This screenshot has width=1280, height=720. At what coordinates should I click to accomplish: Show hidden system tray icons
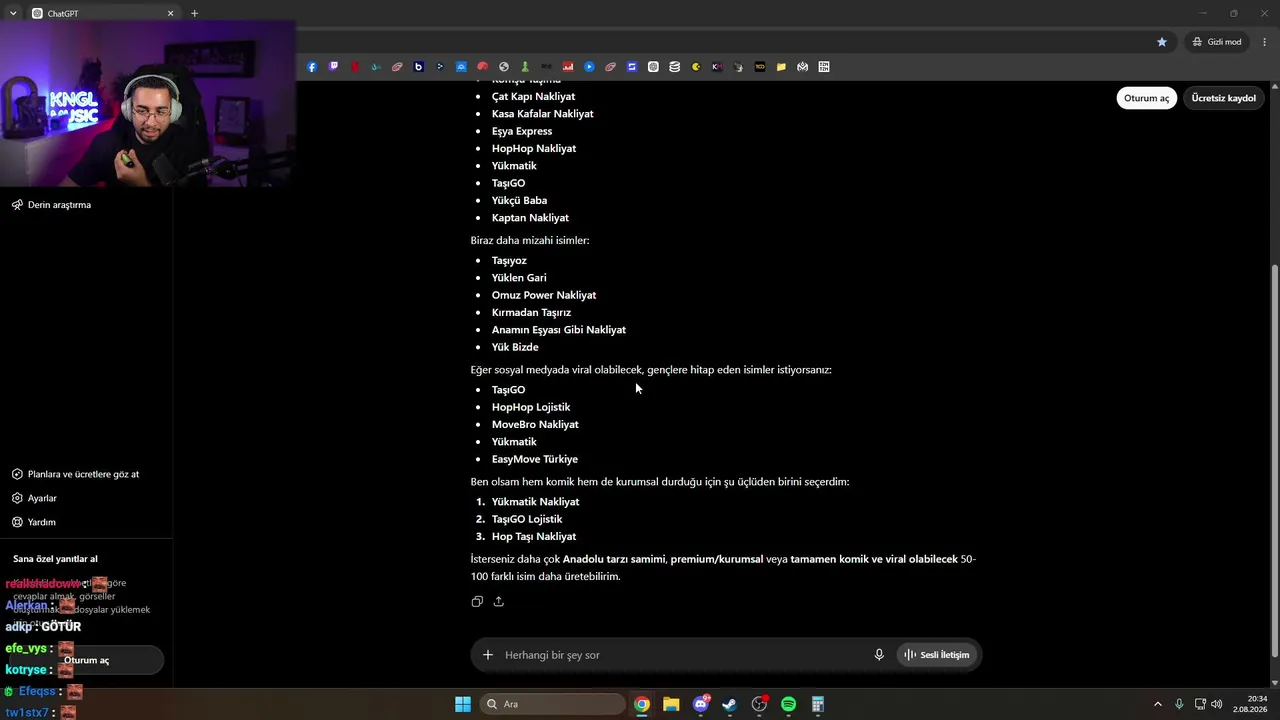1158,704
